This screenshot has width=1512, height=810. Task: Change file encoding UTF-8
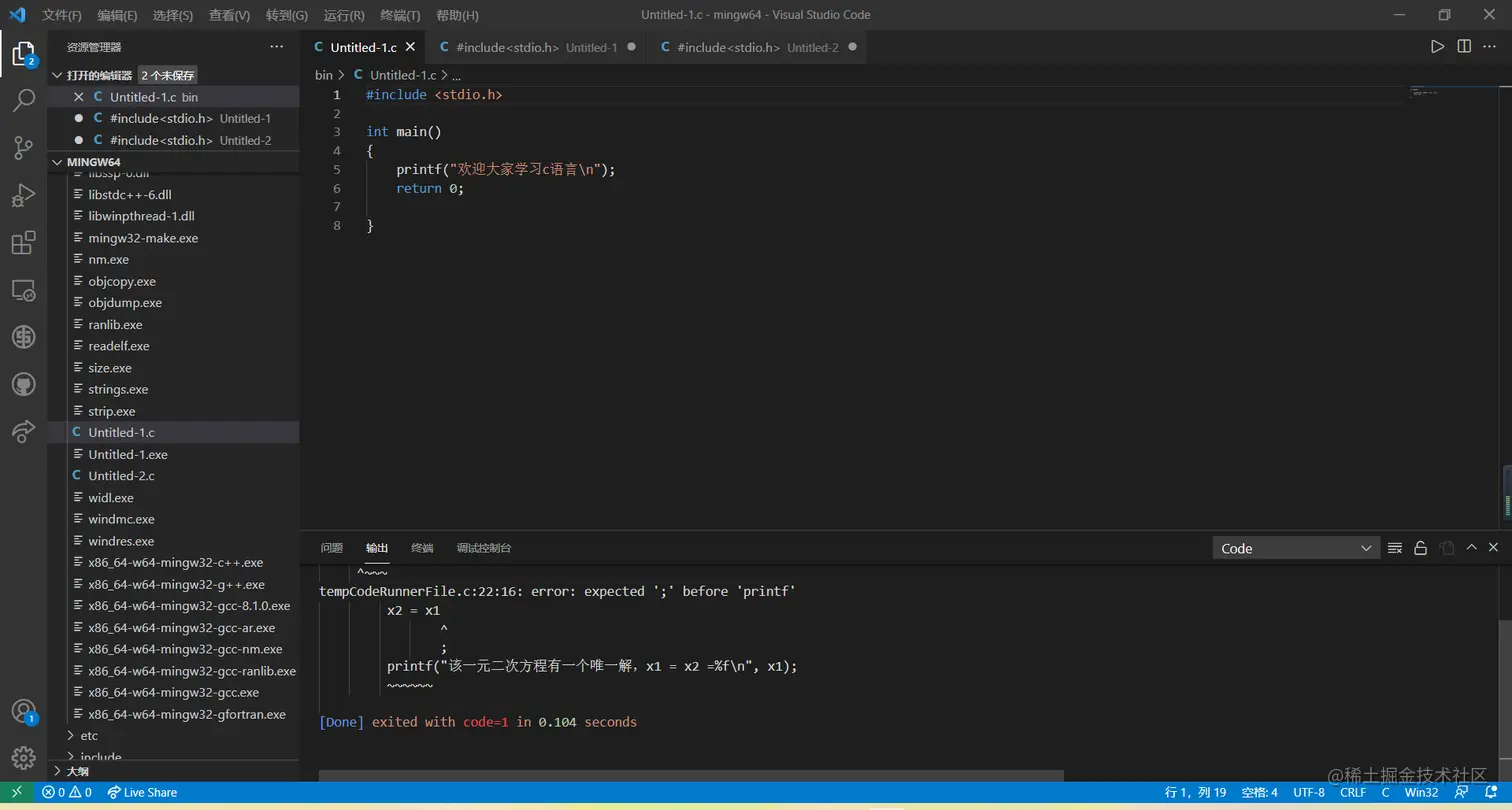pos(1308,792)
